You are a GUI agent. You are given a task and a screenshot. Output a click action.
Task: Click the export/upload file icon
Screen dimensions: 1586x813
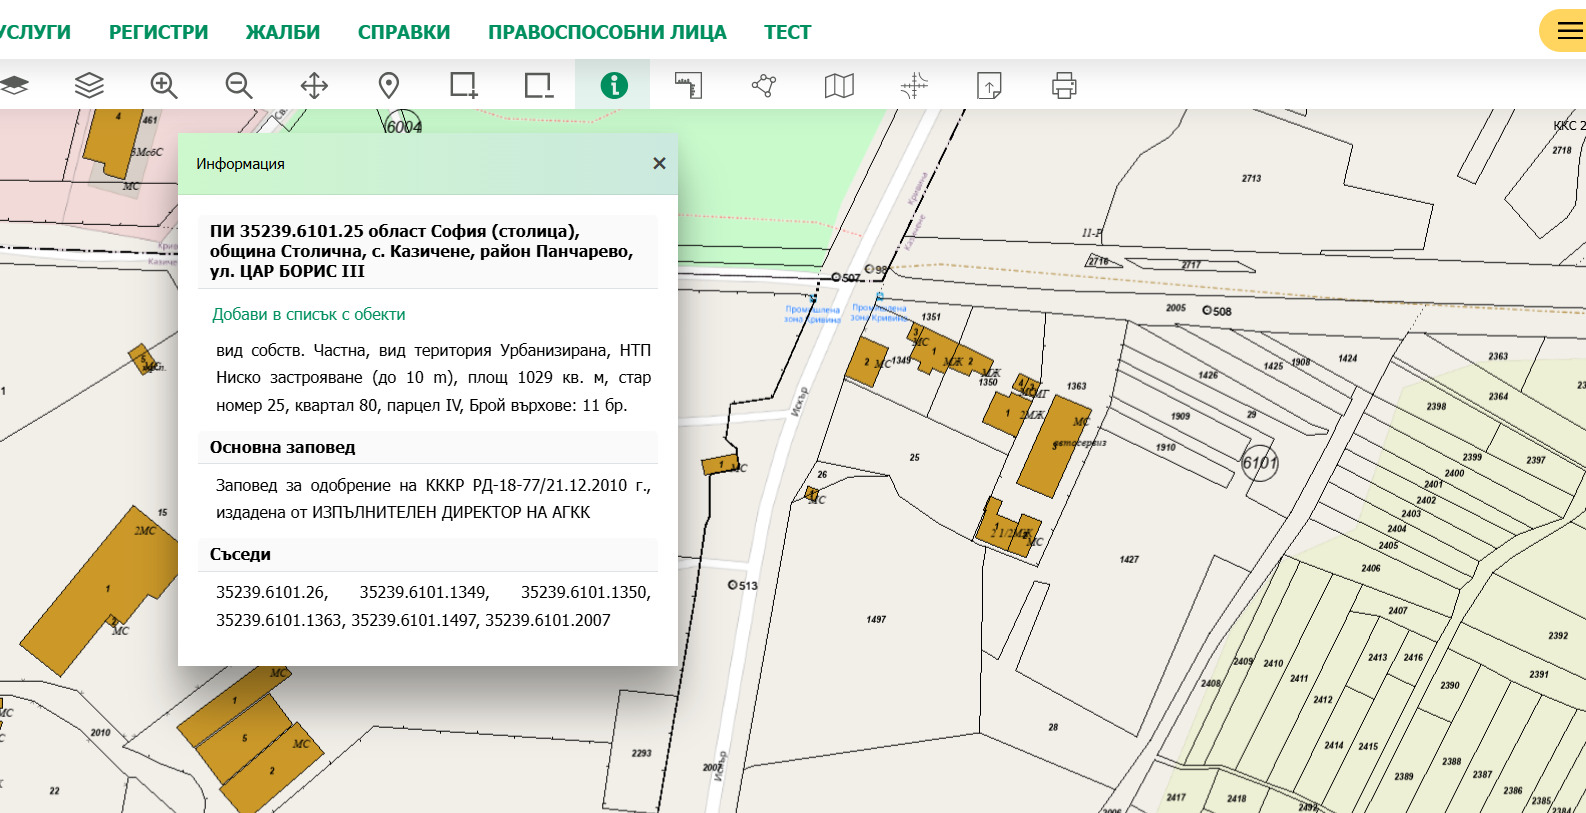[x=989, y=86]
